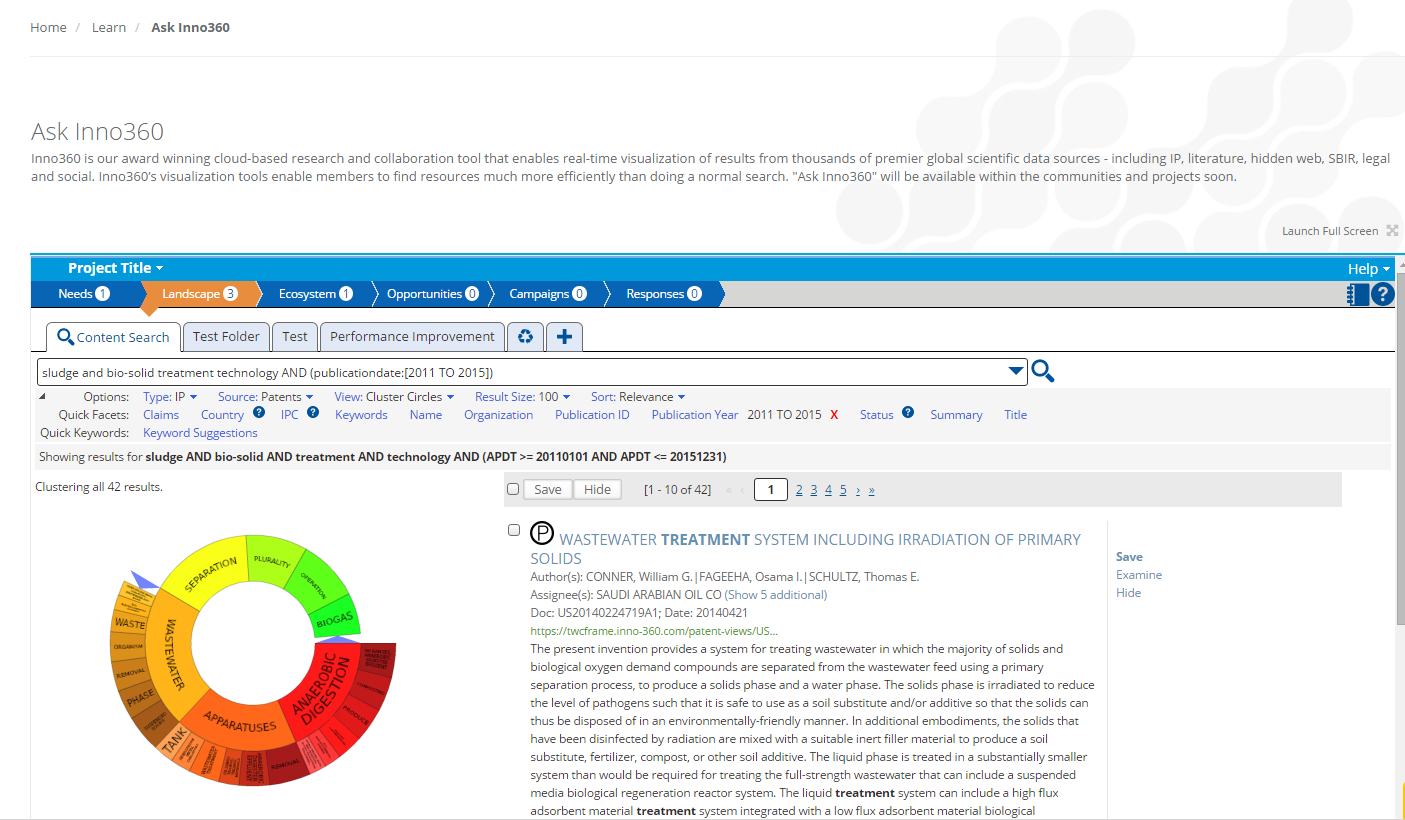
Task: Click the circled P patent icon
Action: (x=541, y=533)
